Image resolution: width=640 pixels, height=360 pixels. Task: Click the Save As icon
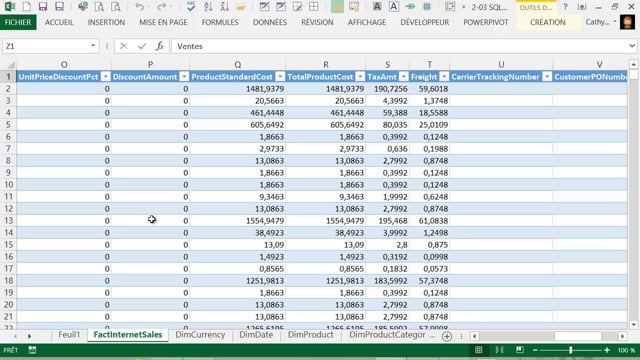(60, 7)
